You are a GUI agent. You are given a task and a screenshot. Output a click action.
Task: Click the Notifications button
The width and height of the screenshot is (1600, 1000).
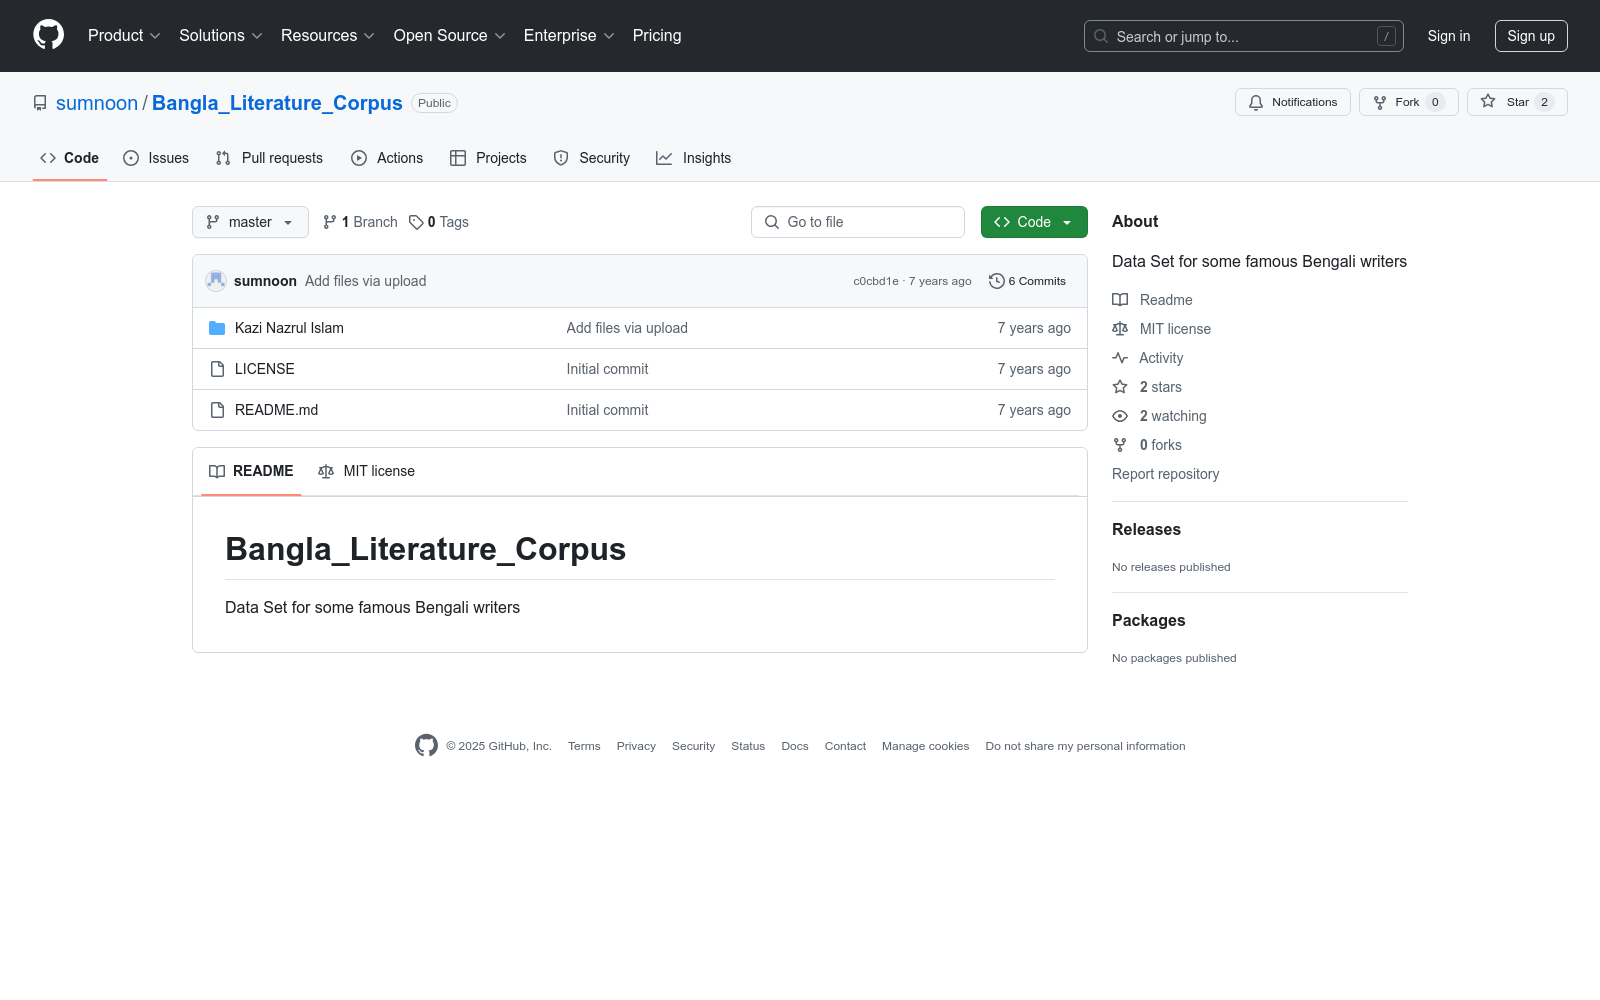1293,102
